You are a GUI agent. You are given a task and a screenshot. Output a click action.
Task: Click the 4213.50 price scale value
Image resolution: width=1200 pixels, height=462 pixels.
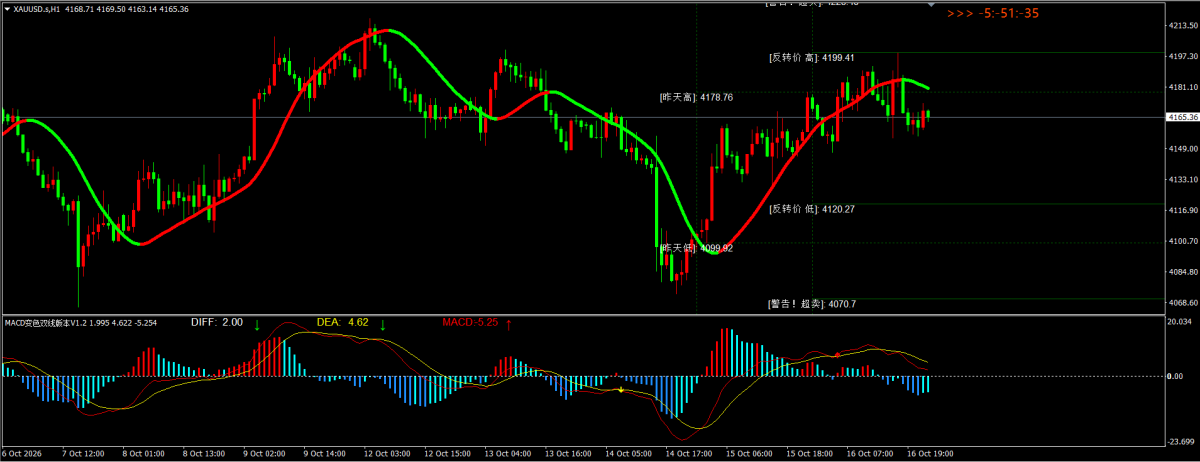[x=1183, y=26]
